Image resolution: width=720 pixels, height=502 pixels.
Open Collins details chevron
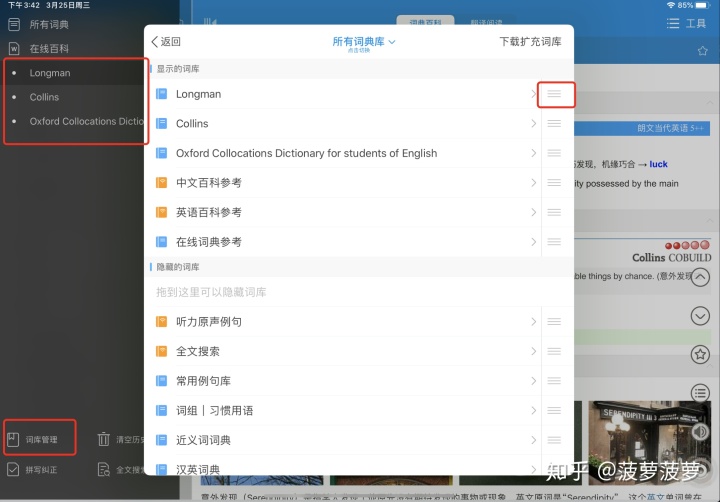[x=534, y=124]
